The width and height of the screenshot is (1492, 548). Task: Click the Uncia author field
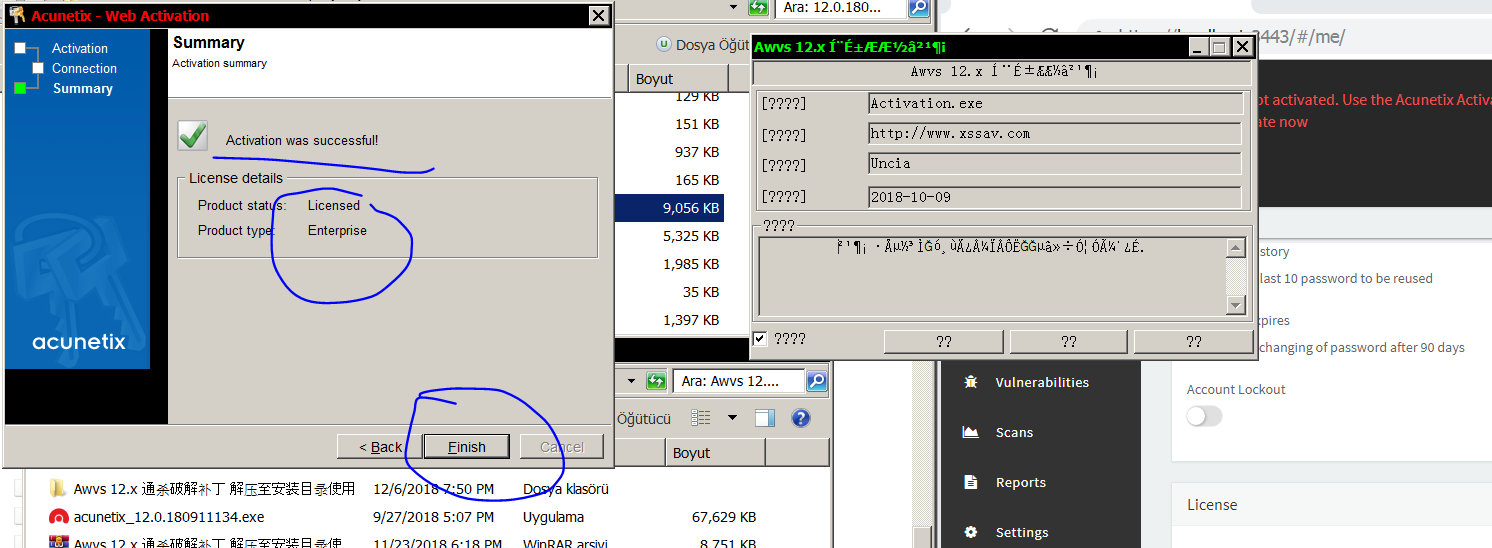click(1055, 163)
